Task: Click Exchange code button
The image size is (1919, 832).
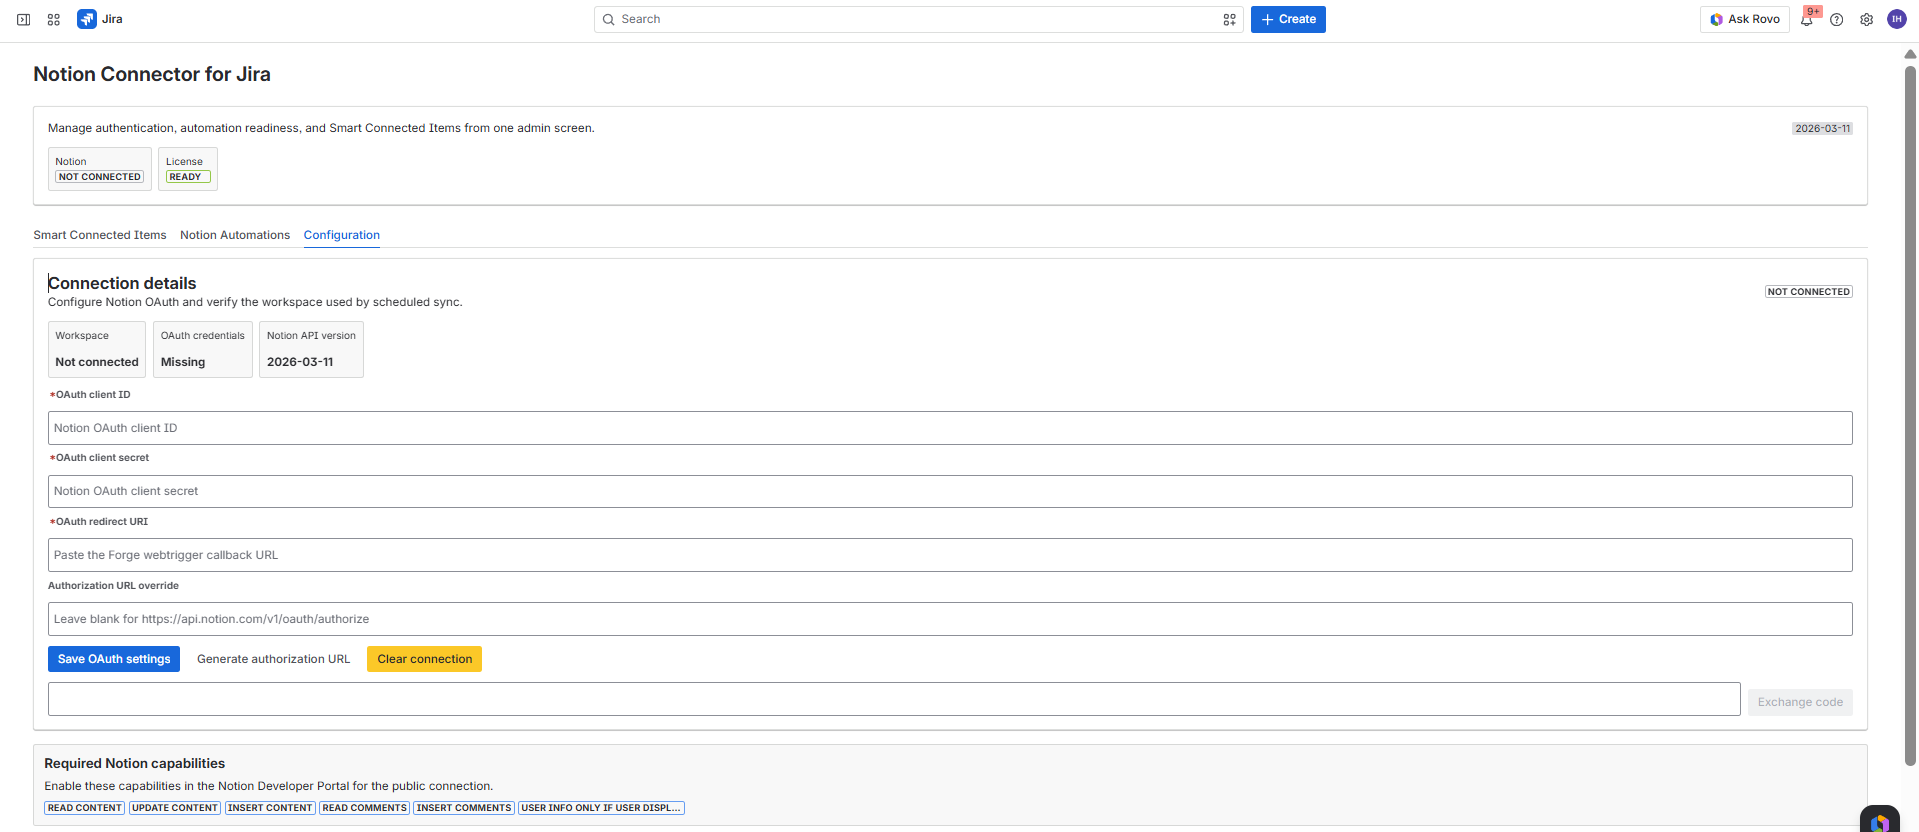Action: 1800,702
